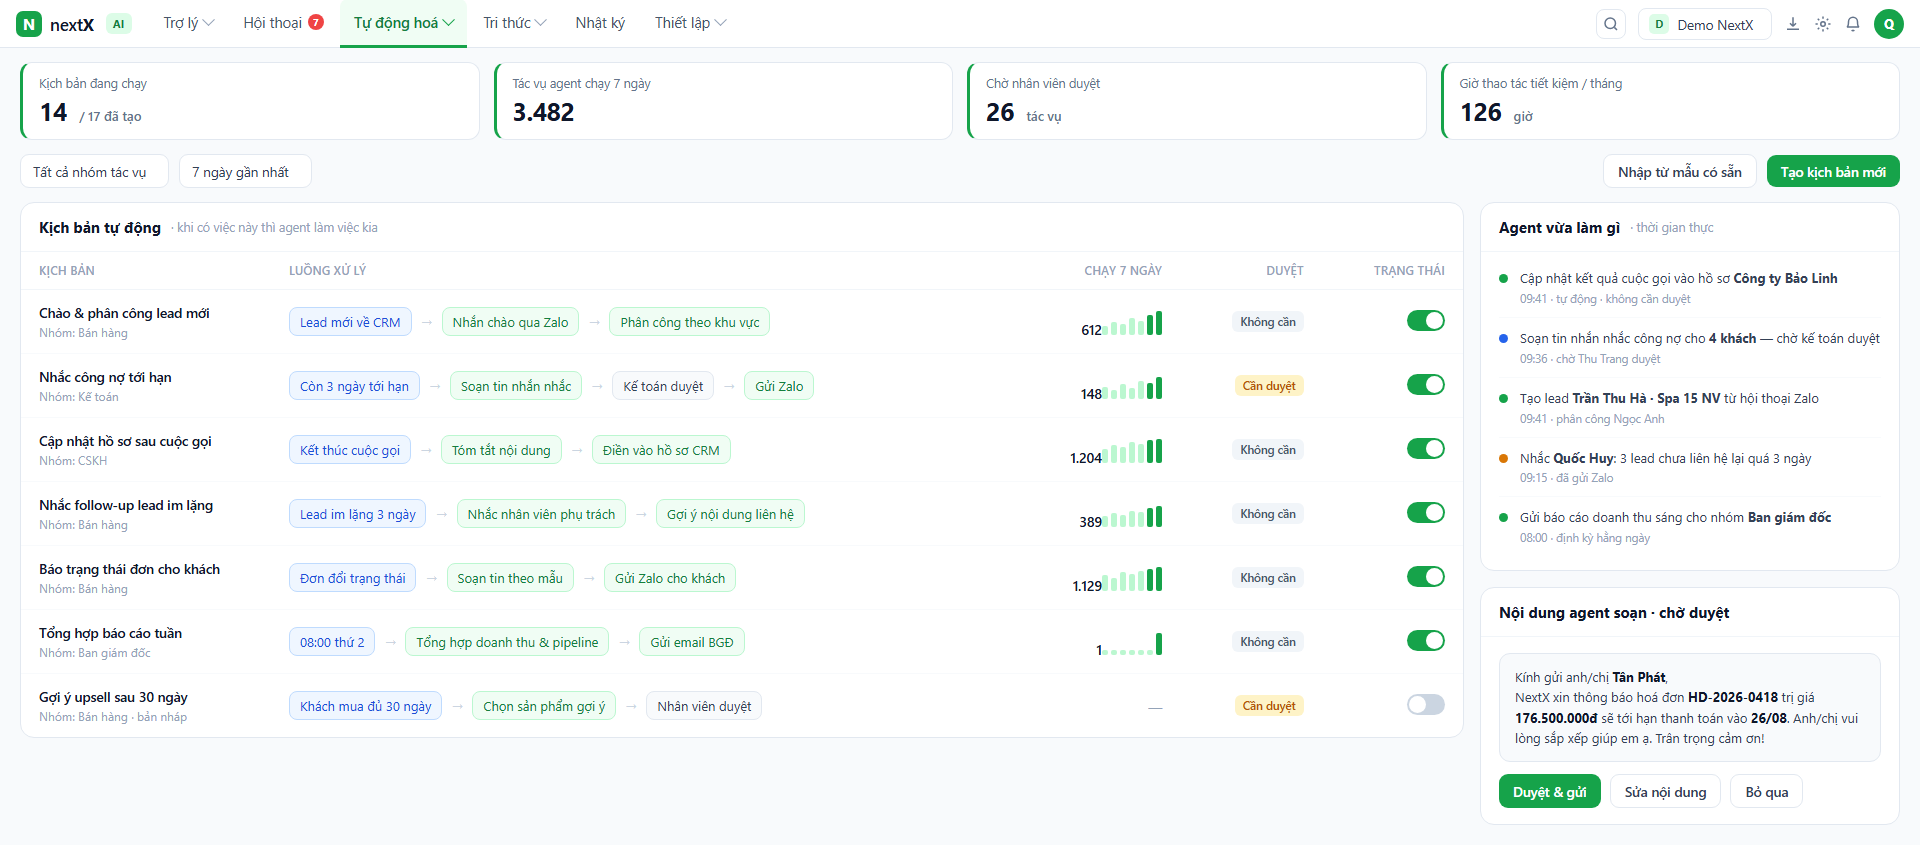Image resolution: width=1920 pixels, height=845 pixels.
Task: Select the Khách mua đủ 30 ngày trigger
Action: click(365, 706)
